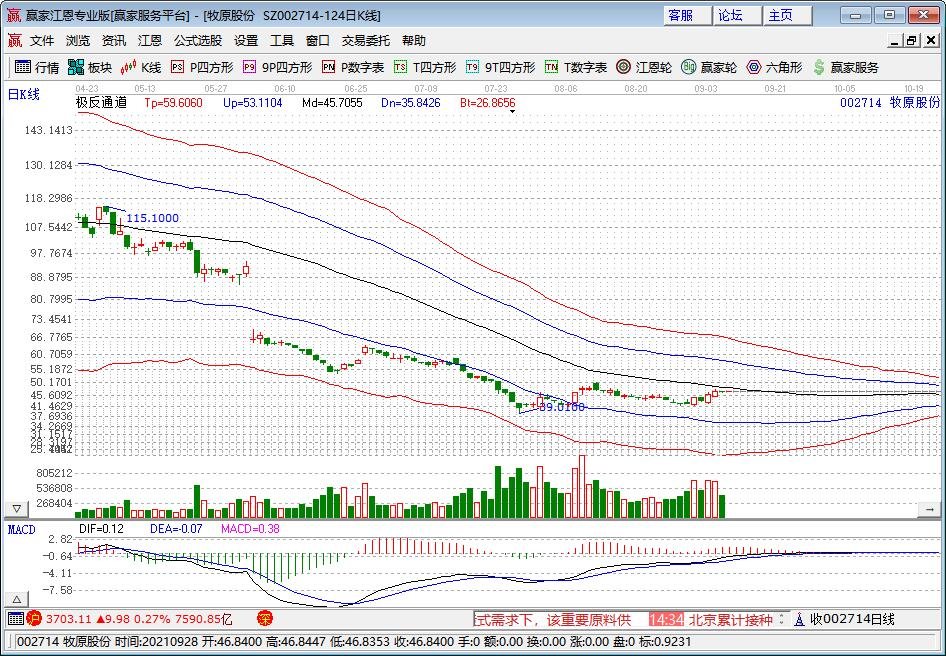Open the 六角形 hexagon tool

[x=774, y=67]
